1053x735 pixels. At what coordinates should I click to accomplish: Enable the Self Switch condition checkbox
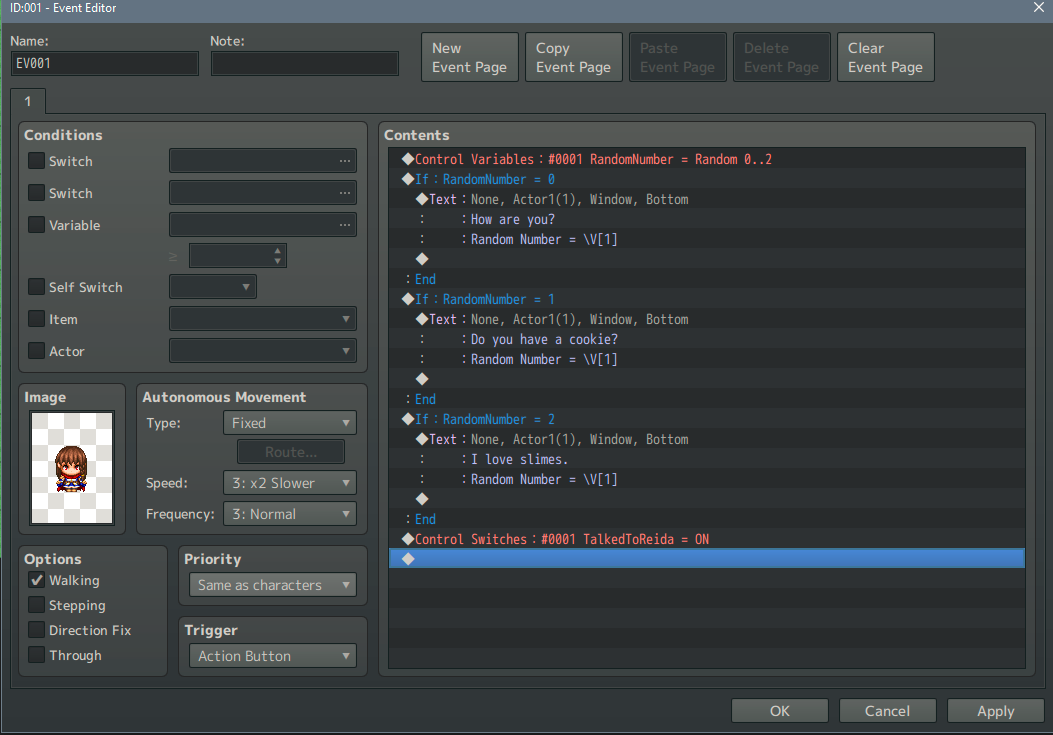point(37,287)
